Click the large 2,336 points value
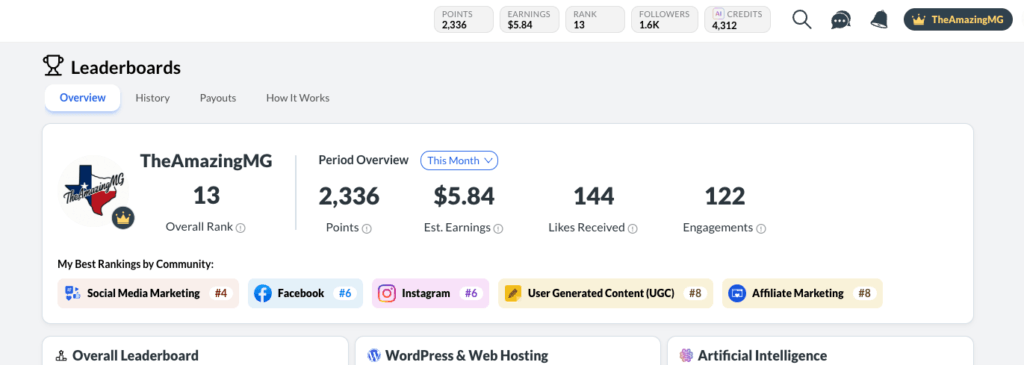This screenshot has width=1024, height=365. pyautogui.click(x=349, y=196)
